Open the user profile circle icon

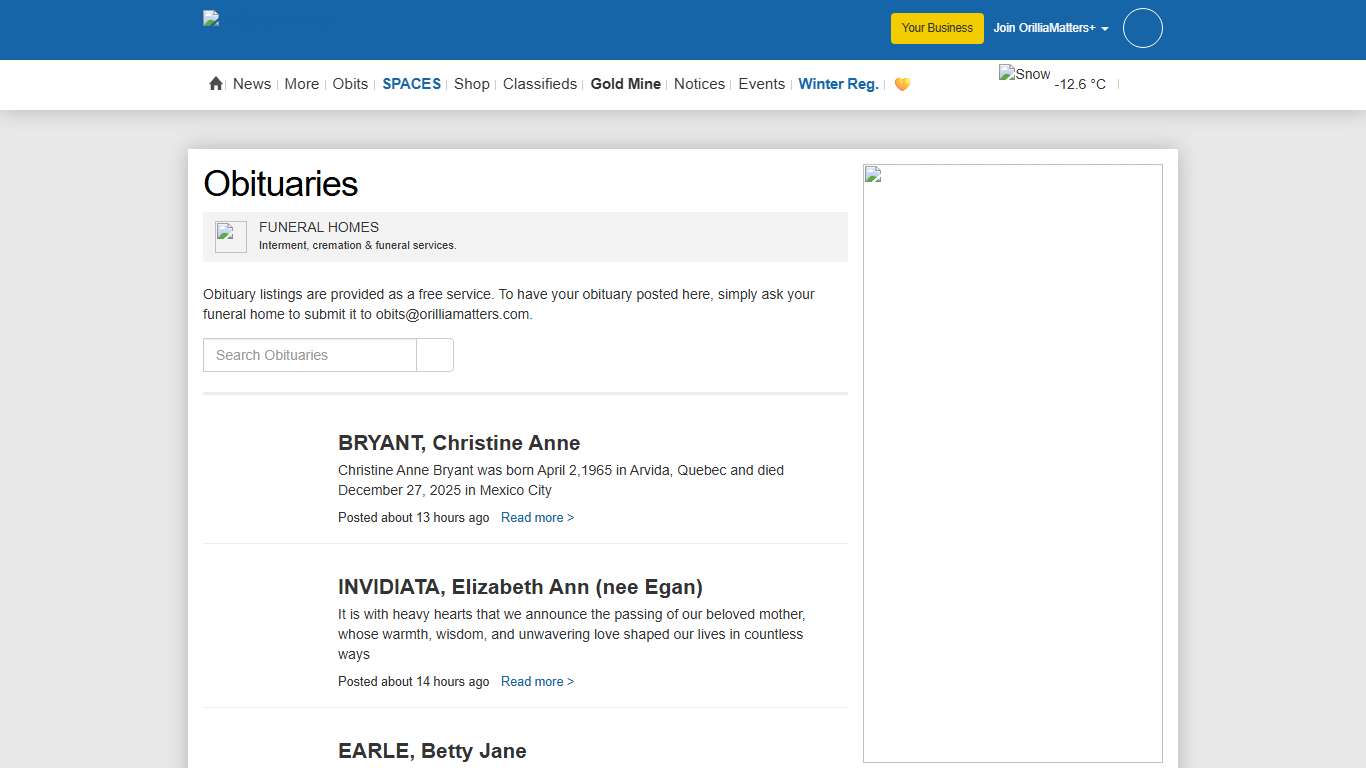1142,28
